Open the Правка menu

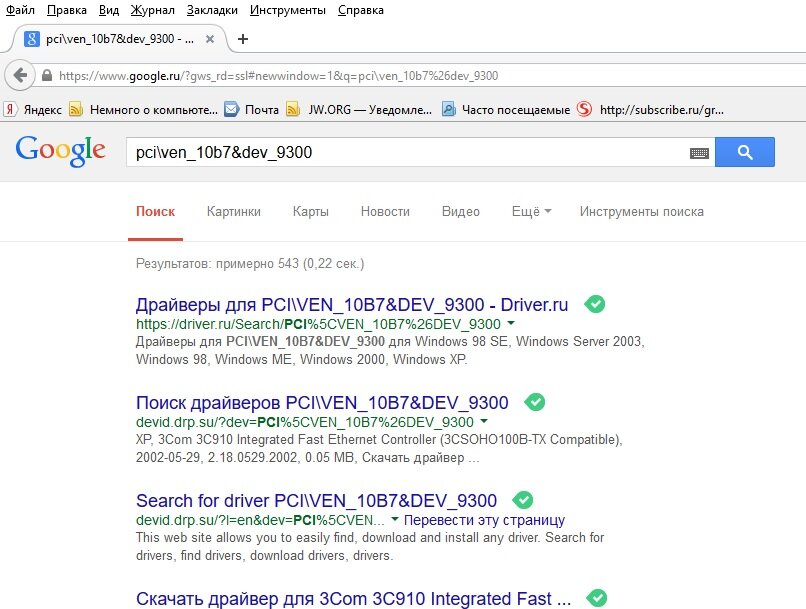pyautogui.click(x=67, y=10)
